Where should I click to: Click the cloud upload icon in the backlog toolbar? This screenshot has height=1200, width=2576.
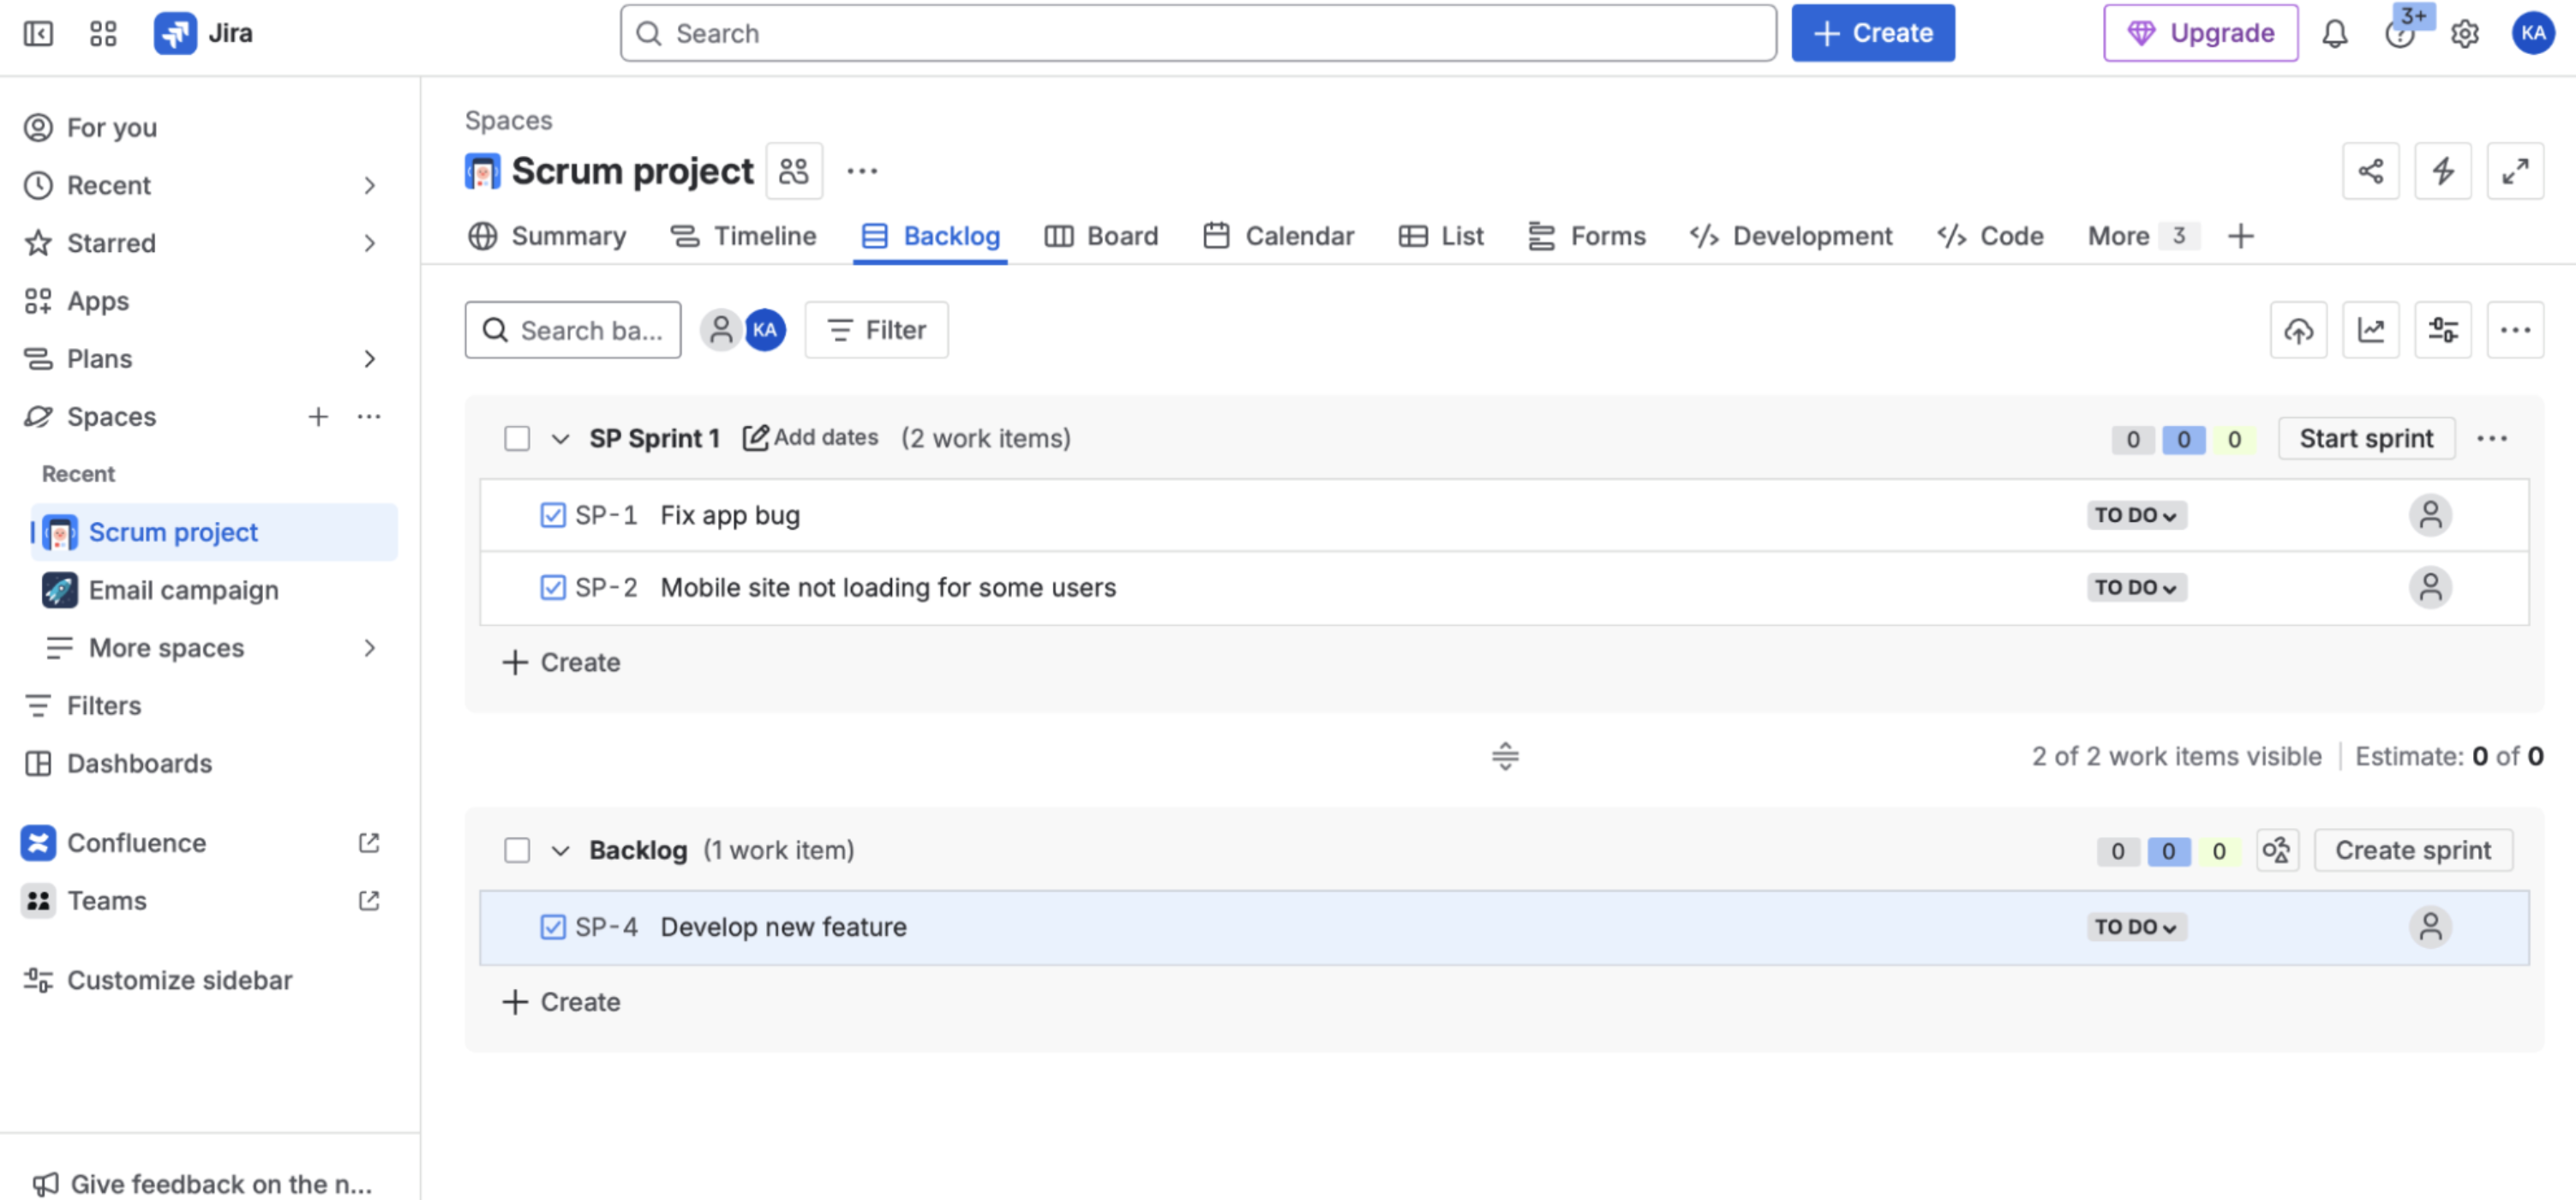2298,330
